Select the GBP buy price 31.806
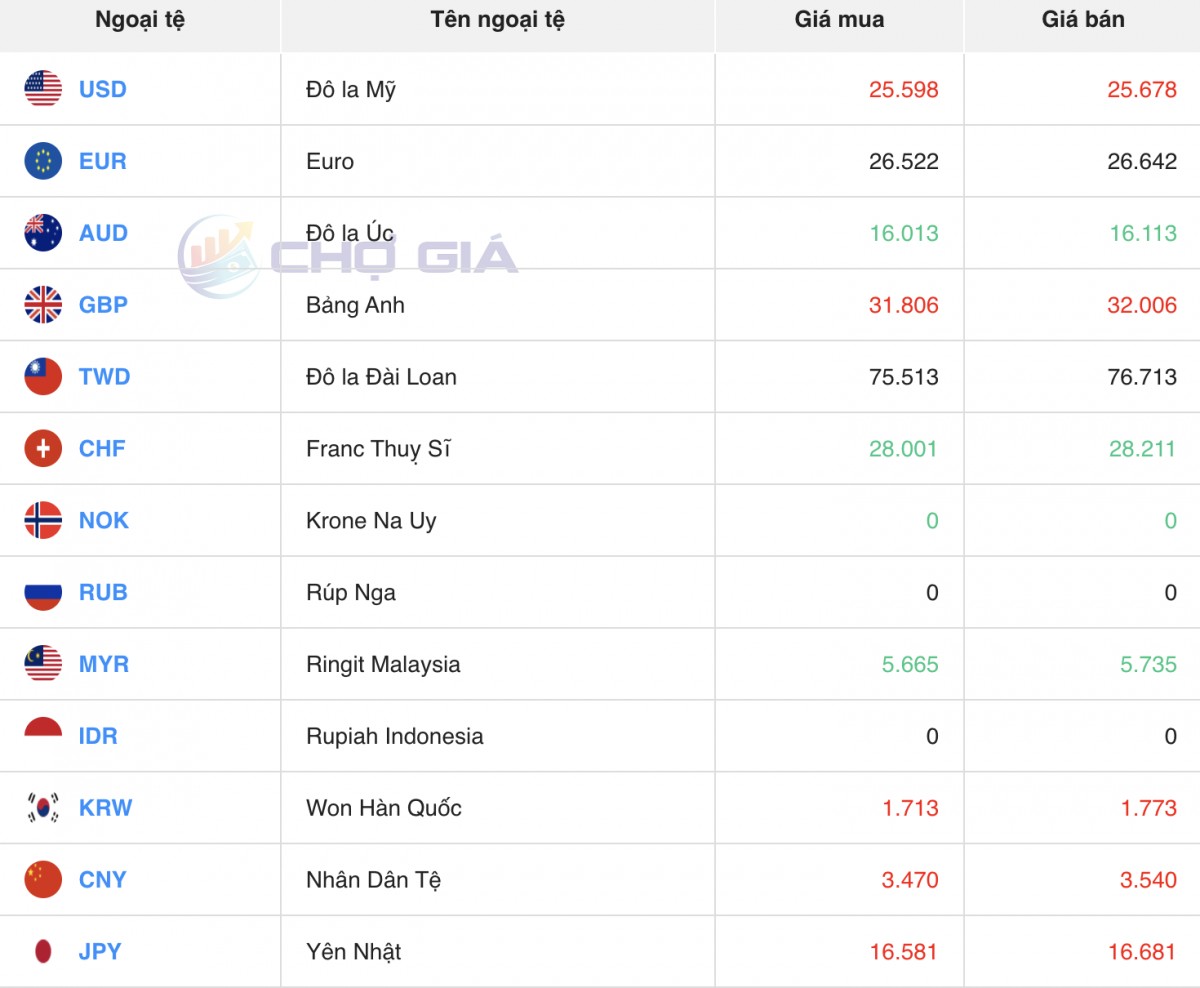1200x988 pixels. click(903, 305)
